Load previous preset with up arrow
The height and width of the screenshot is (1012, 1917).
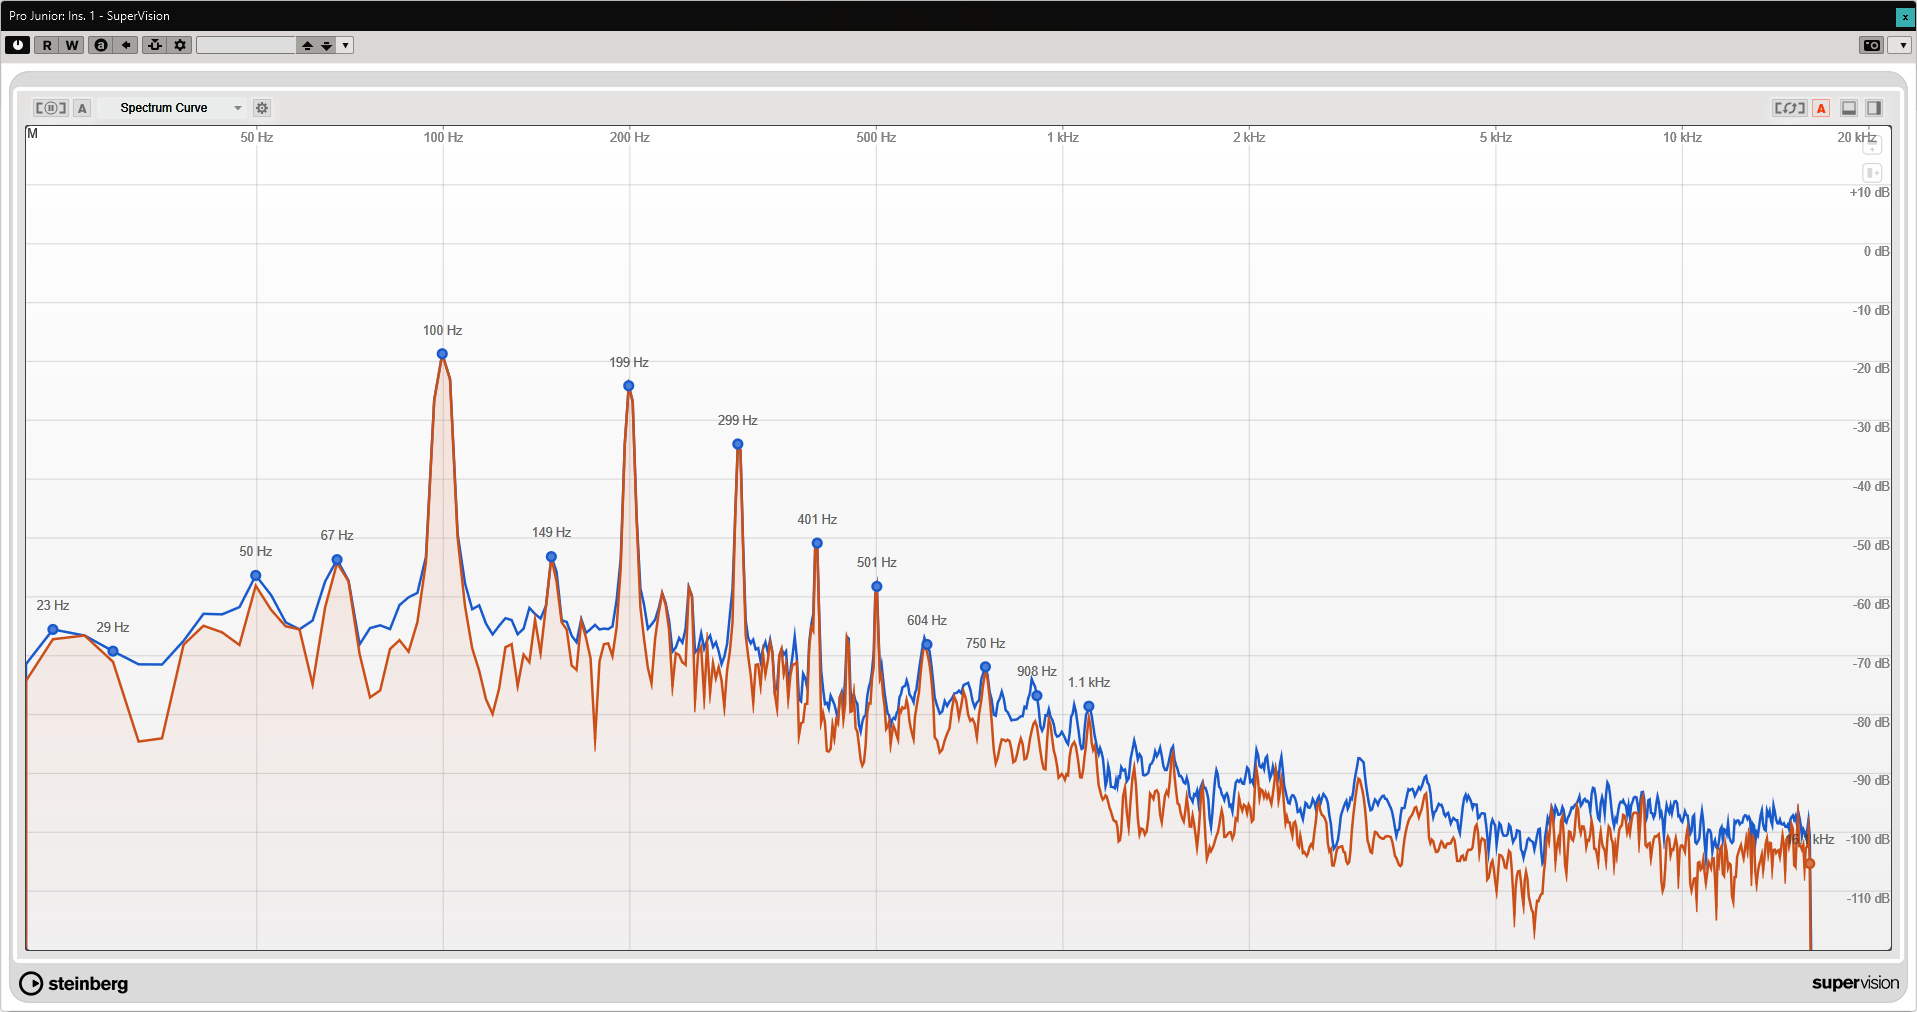tap(308, 45)
